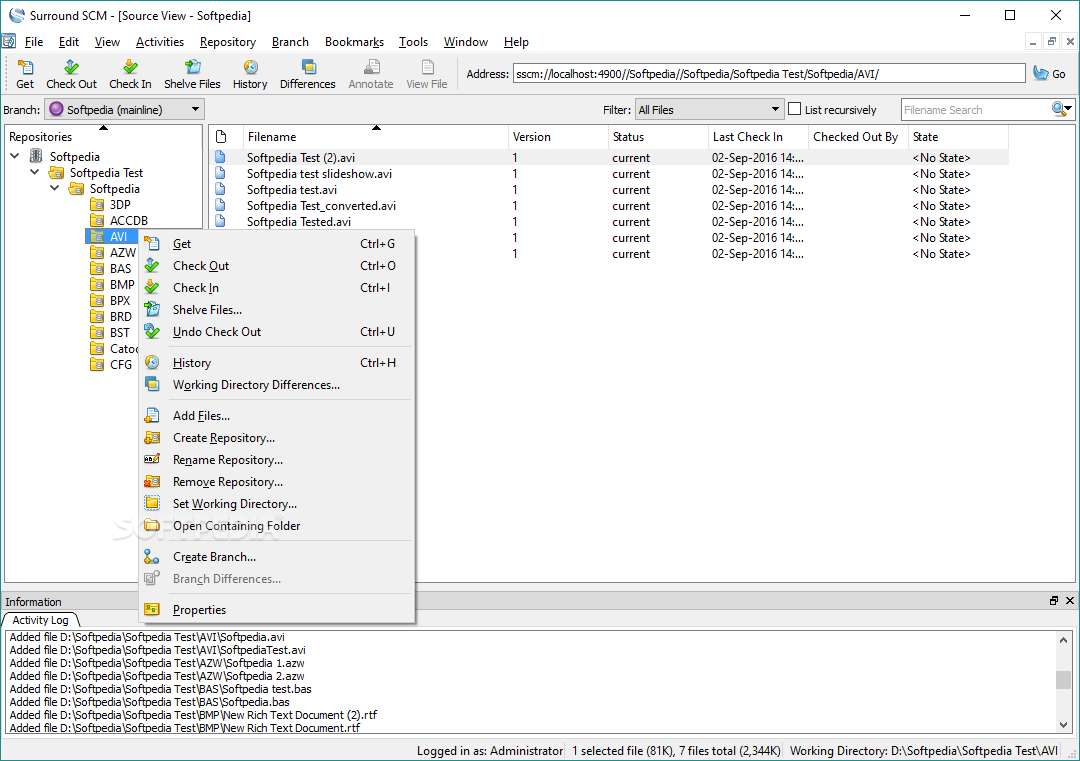
Task: Select the BMP folder in tree
Action: (x=112, y=284)
